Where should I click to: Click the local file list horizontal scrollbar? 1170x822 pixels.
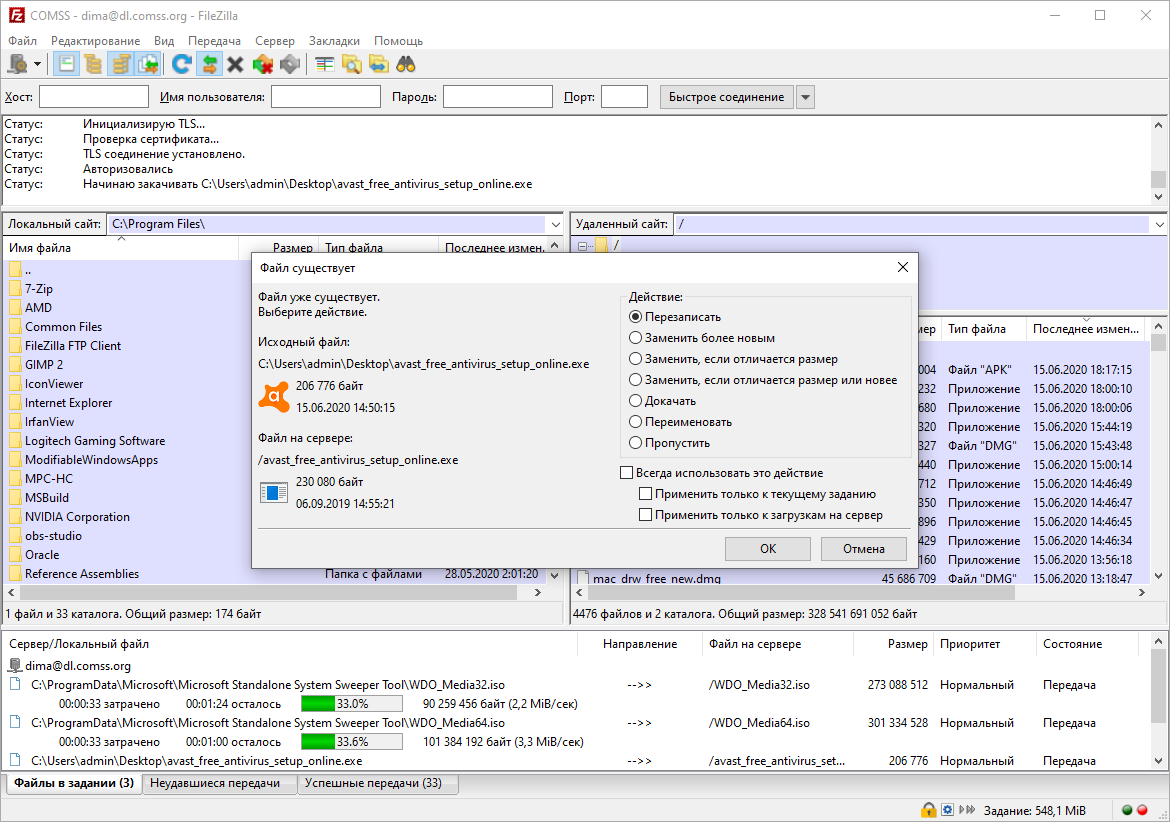(x=269, y=592)
